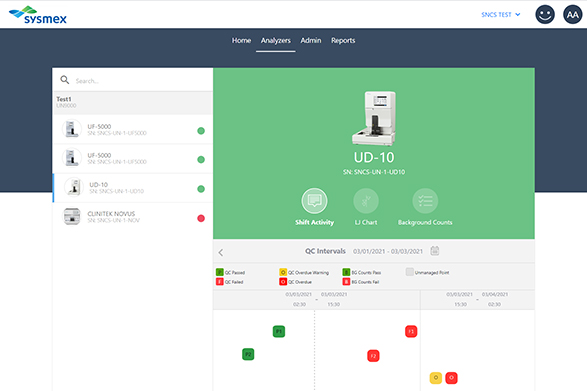Click the search magnifier icon

(x=65, y=80)
